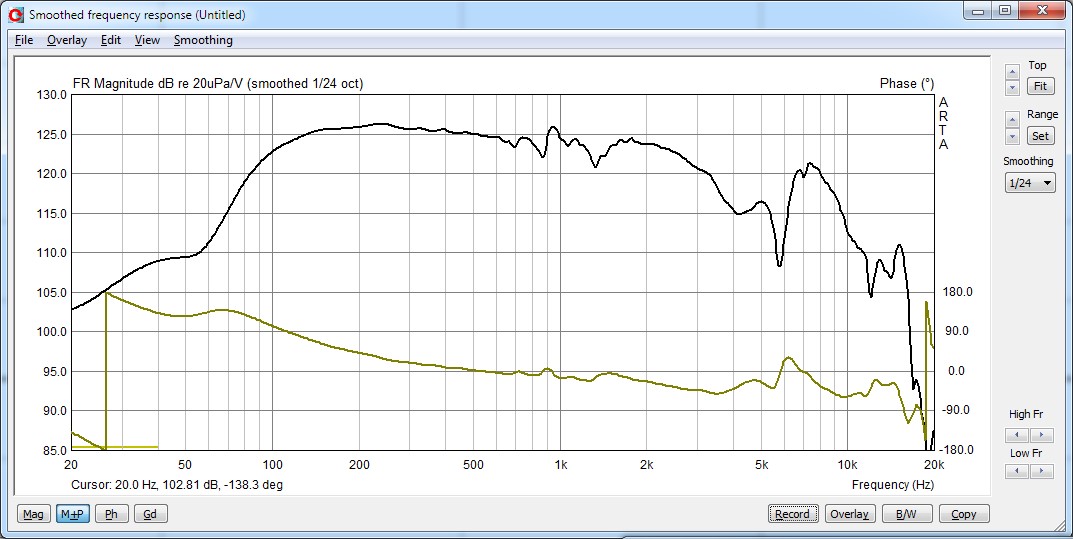Screen dimensions: 1073x539
Task: Decrease the Top level with down arrow
Action: click(1012, 88)
